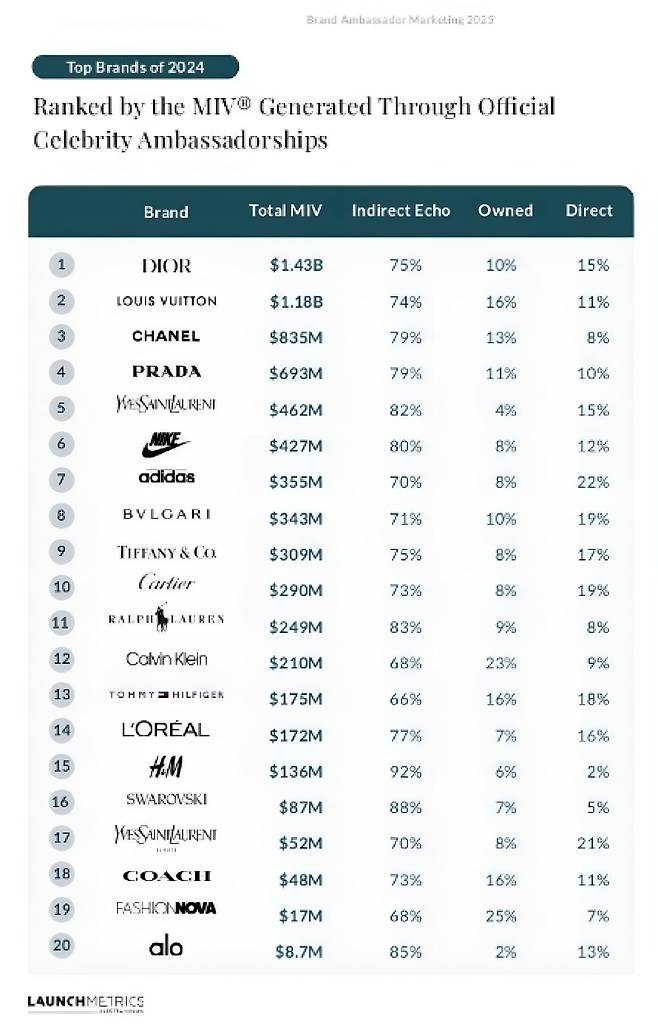This screenshot has width=658, height=1028.
Task: Click the adidas brand logo
Action: [166, 477]
